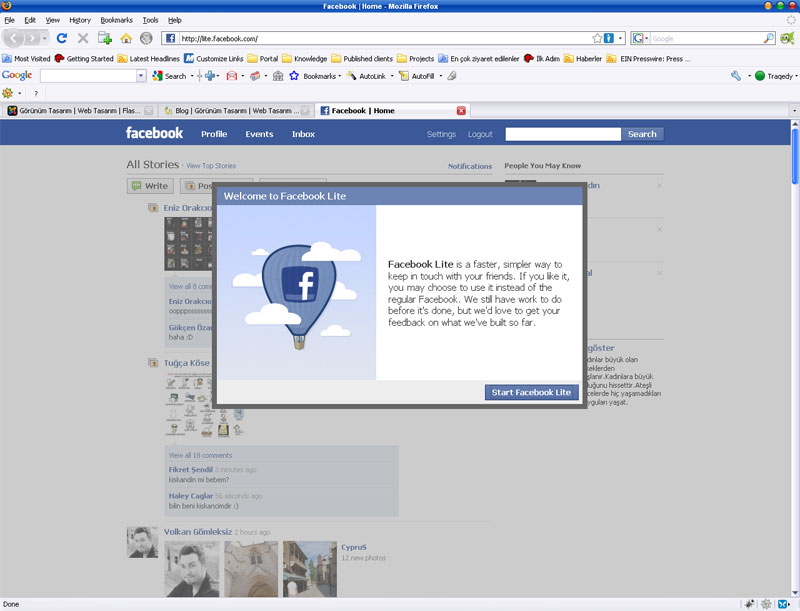Open the File menu
The image size is (800, 611).
coord(9,20)
